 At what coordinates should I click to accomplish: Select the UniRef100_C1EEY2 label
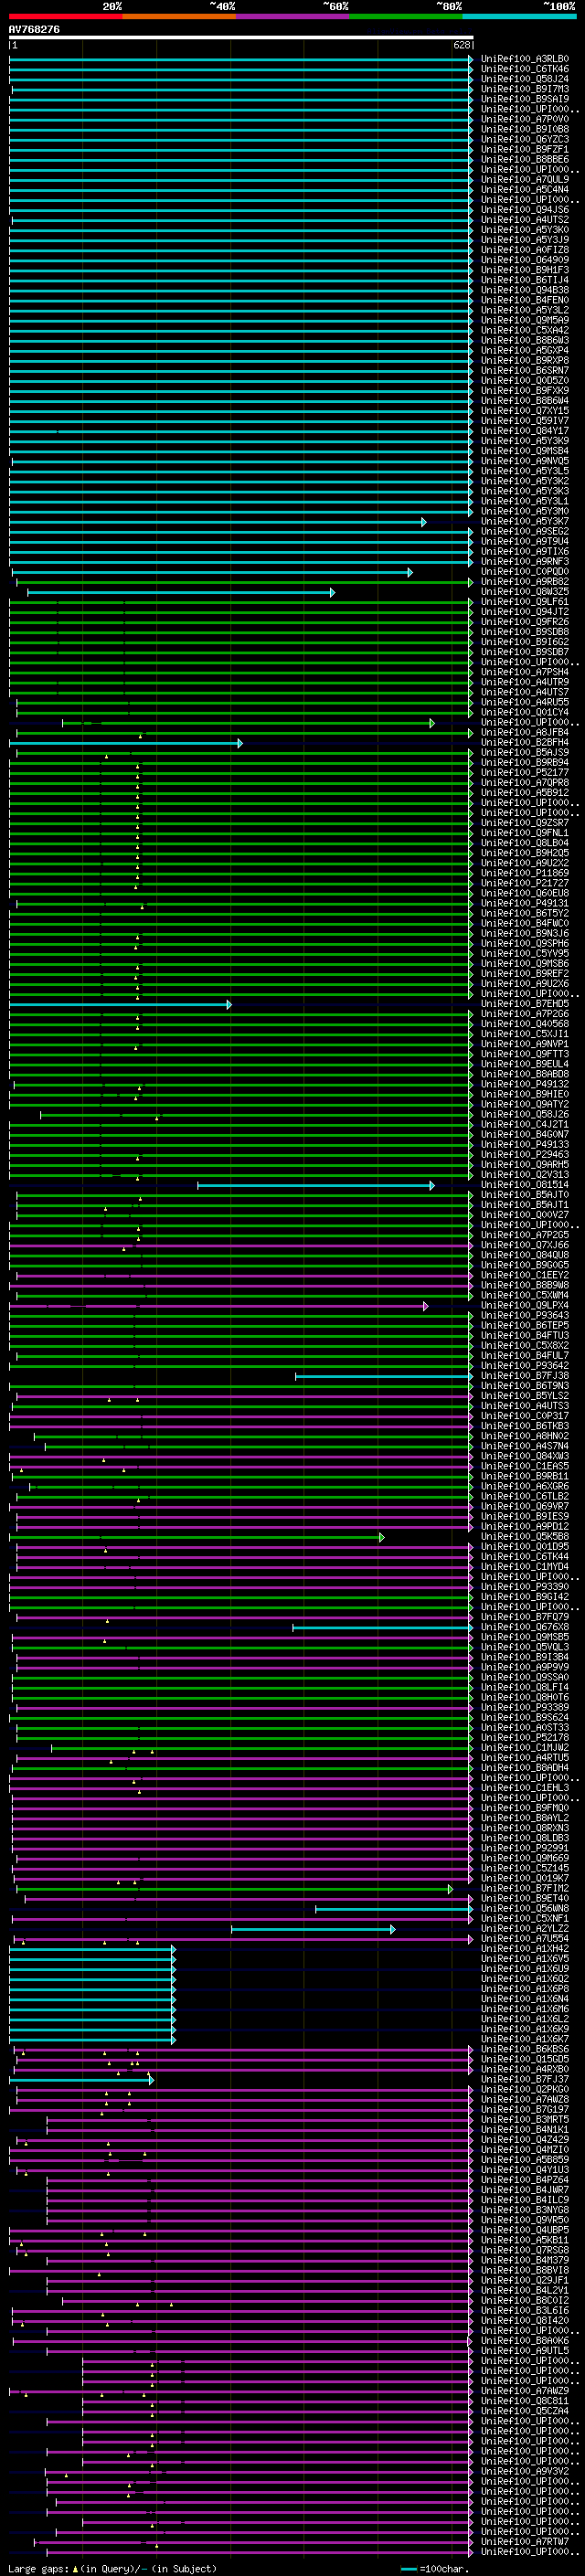pyautogui.click(x=524, y=1275)
